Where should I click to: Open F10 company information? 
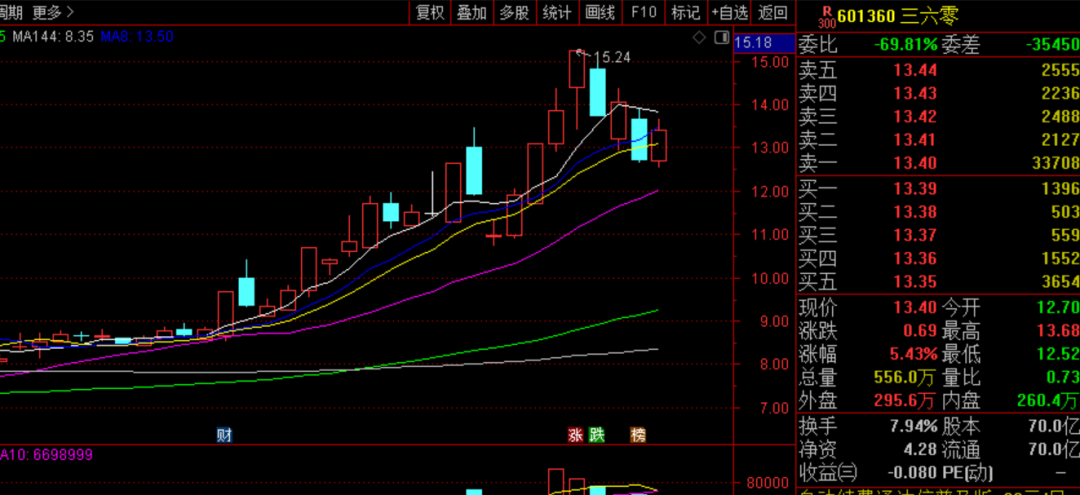pos(644,13)
